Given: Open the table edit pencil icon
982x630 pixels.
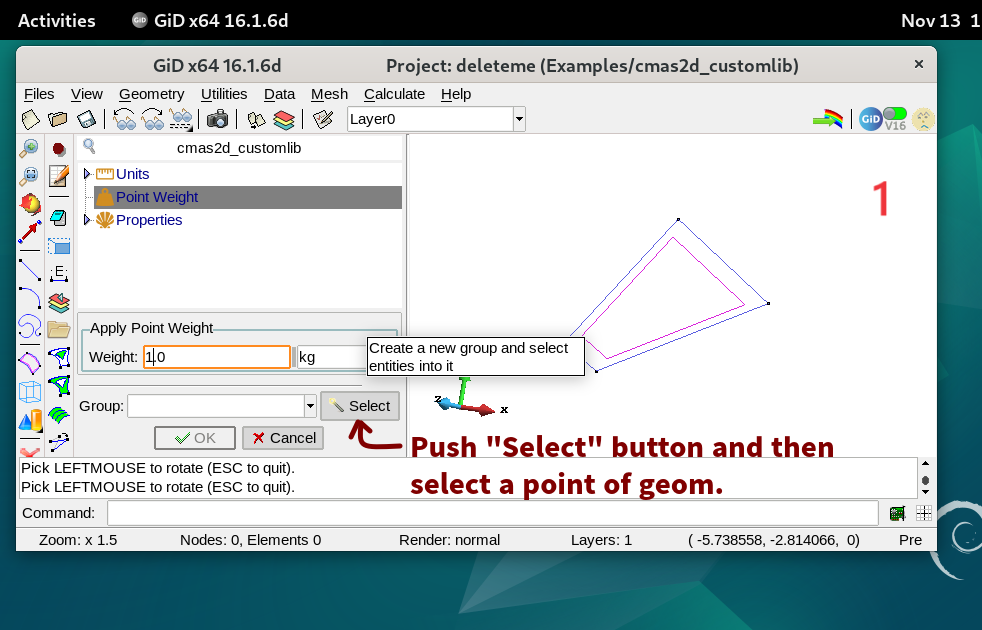Looking at the screenshot, I should 59,176.
